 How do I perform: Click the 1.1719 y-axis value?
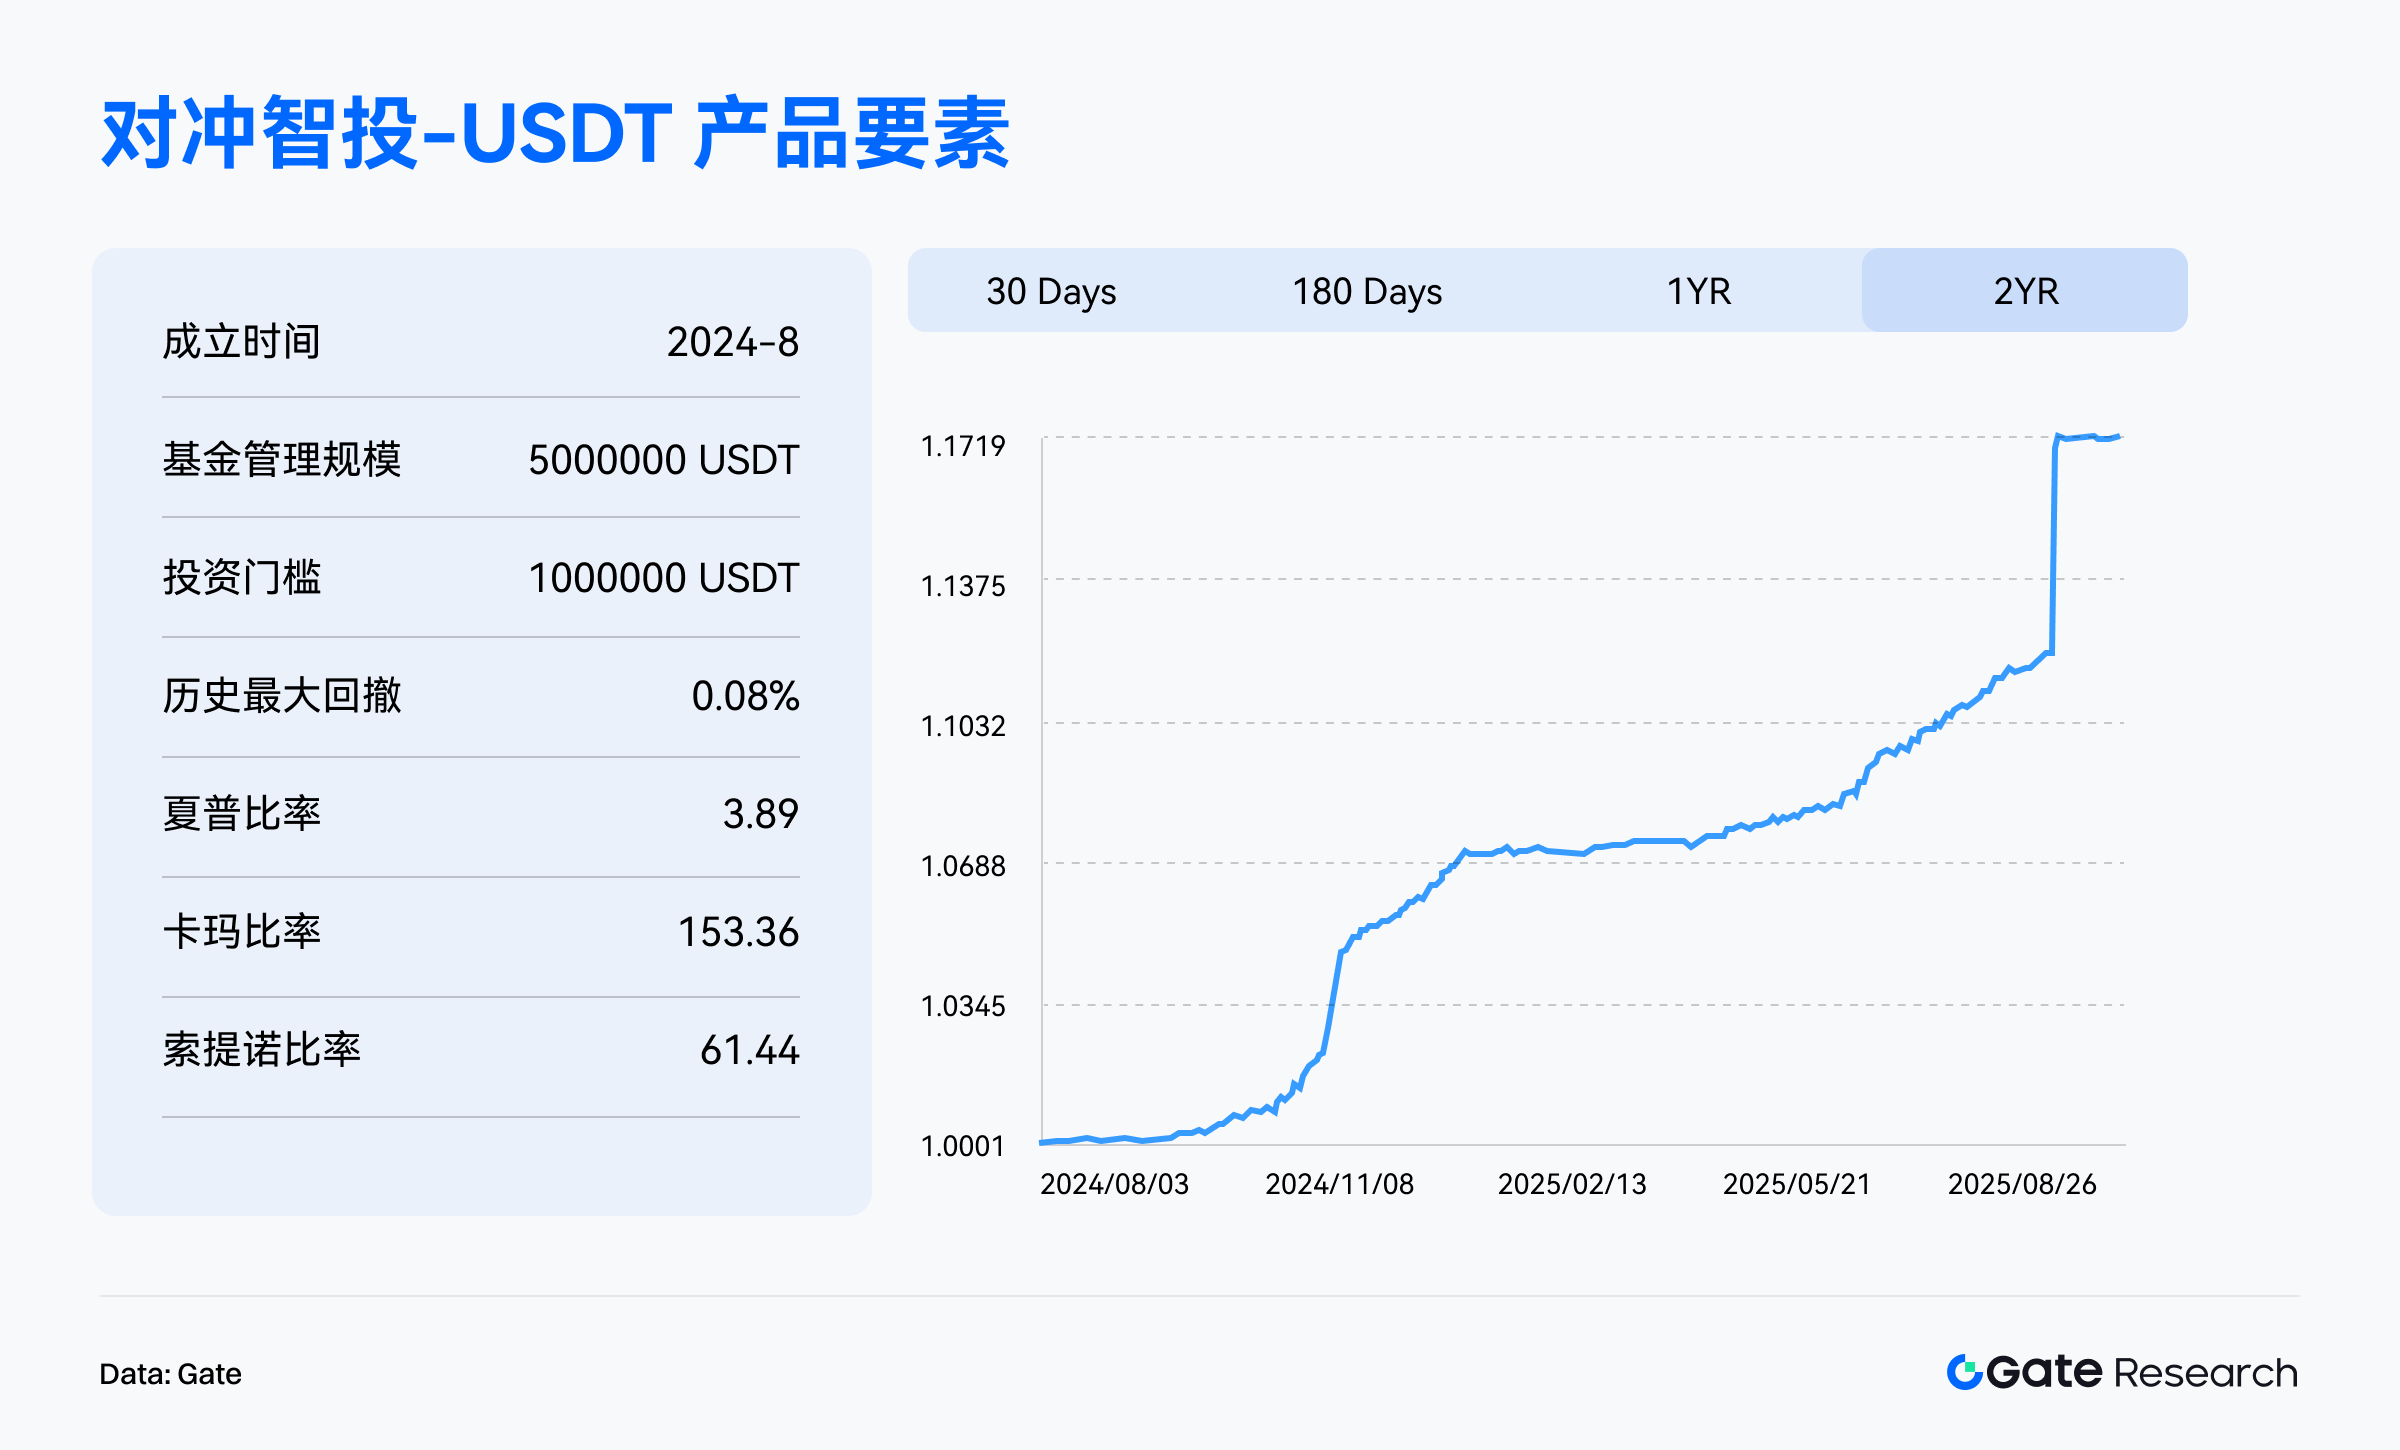[962, 446]
